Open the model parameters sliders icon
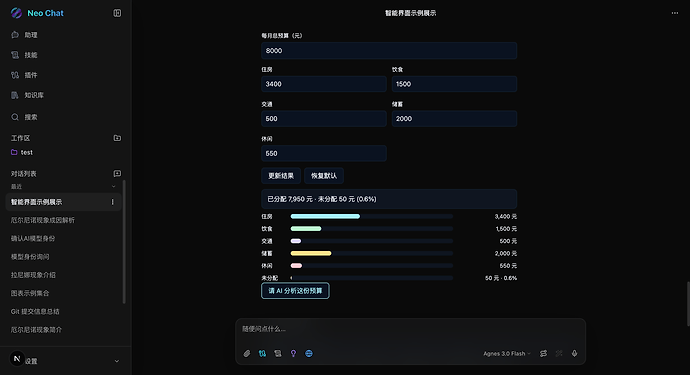The height and width of the screenshot is (375, 690). pos(543,353)
